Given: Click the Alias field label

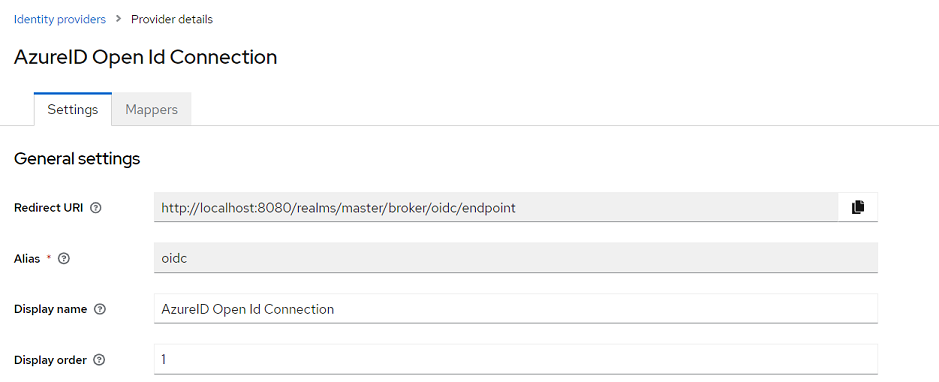Looking at the screenshot, I should (x=27, y=259).
